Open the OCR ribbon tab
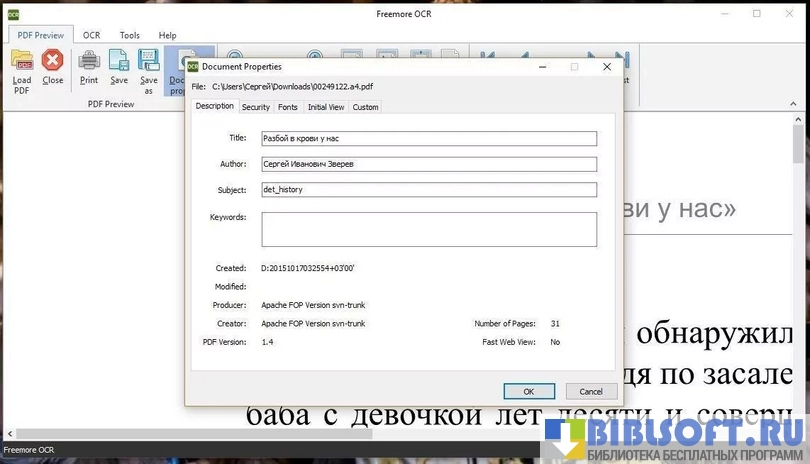Screen dimensions: 810x464 click(91, 35)
